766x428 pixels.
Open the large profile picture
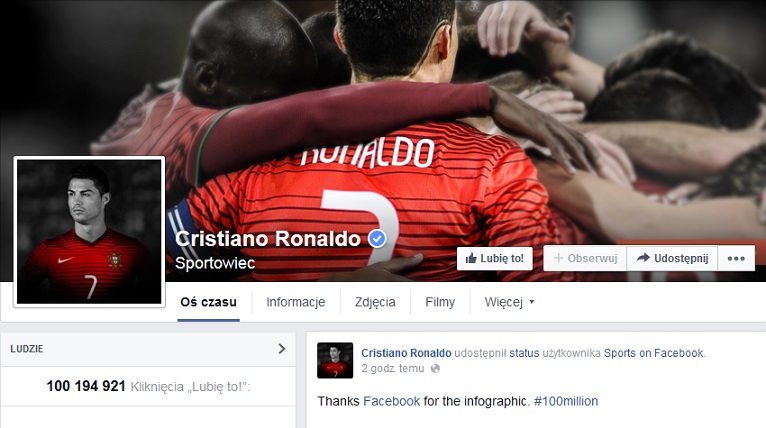tap(89, 232)
